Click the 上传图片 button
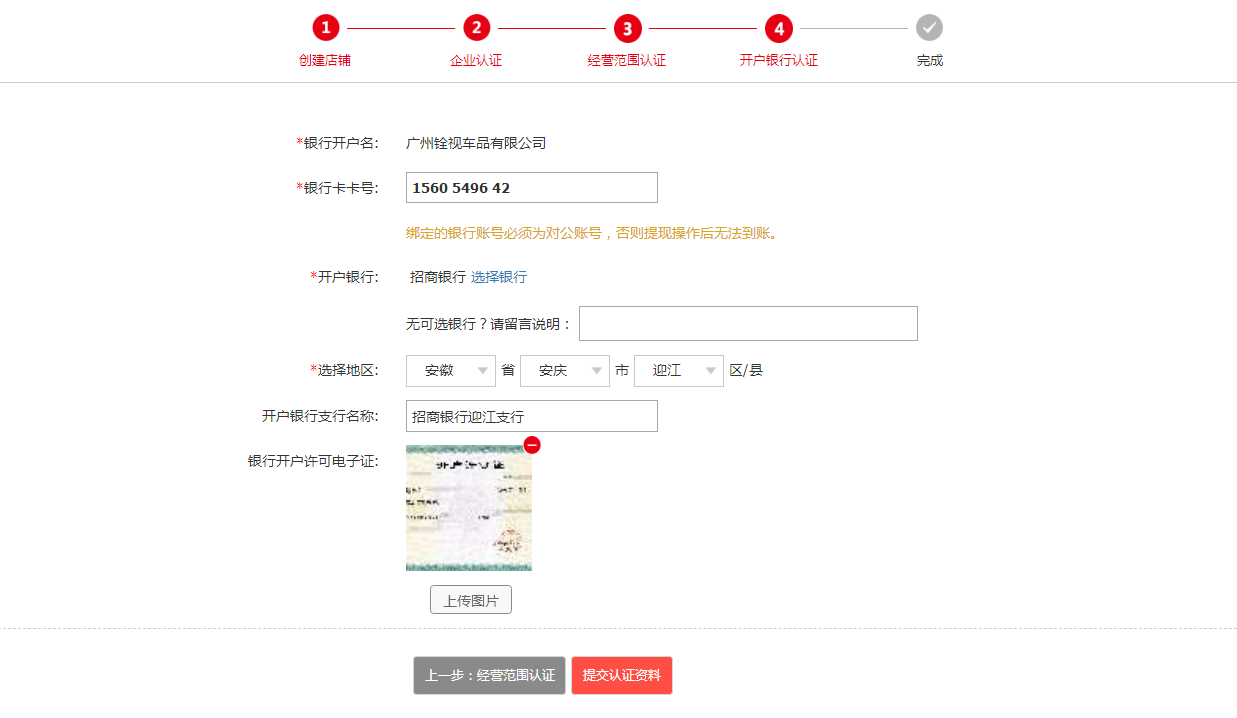 [x=471, y=600]
